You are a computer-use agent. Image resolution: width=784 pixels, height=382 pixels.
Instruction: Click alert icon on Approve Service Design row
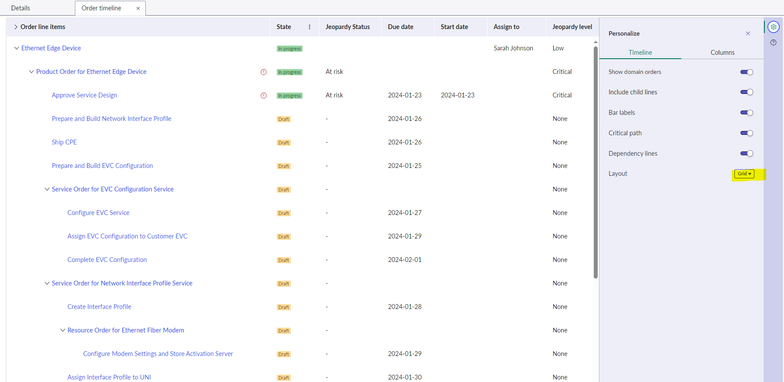tap(264, 96)
